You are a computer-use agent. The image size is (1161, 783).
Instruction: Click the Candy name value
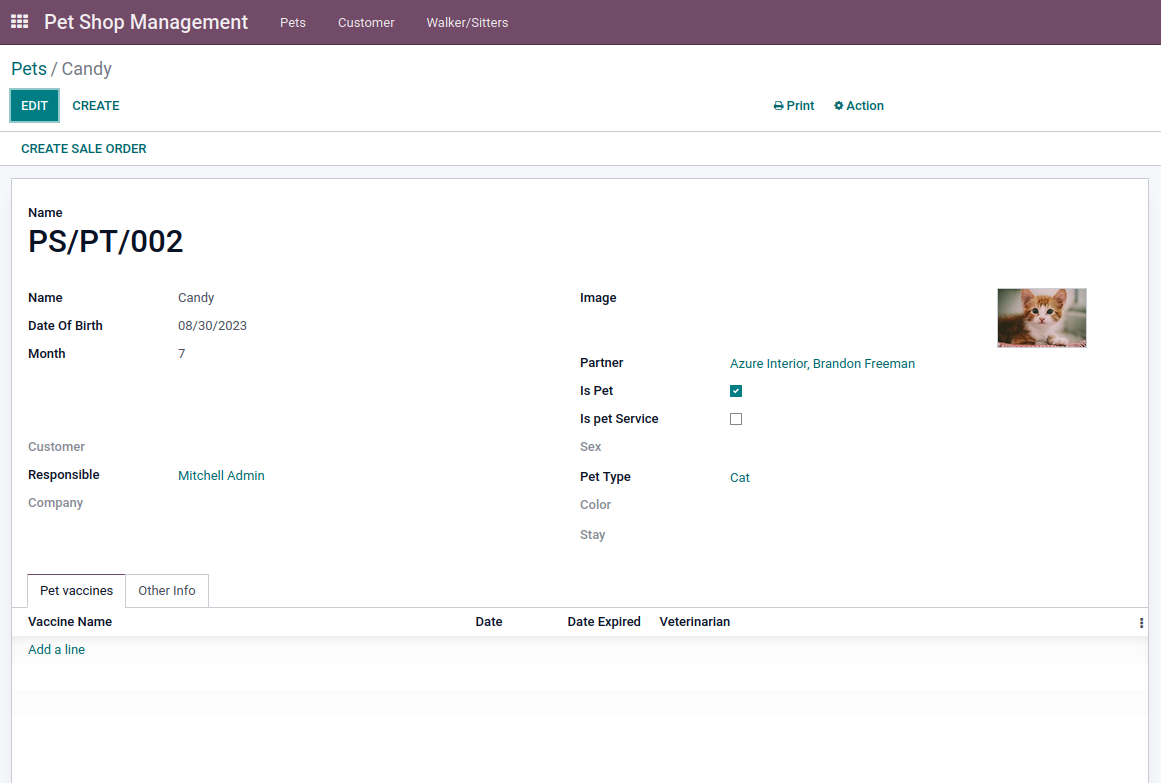tap(195, 298)
